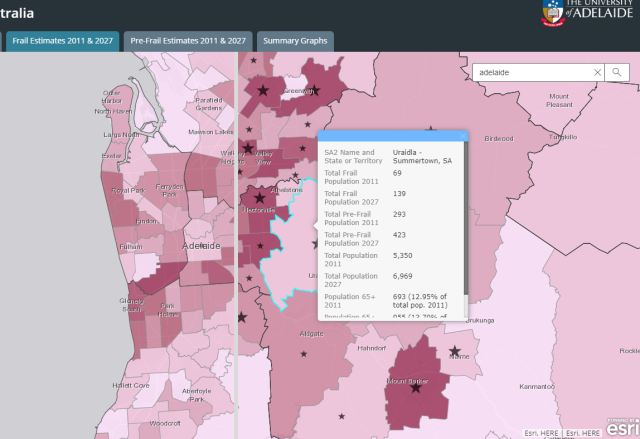Click the Adelaide city label on map
The image size is (640, 439).
(201, 246)
